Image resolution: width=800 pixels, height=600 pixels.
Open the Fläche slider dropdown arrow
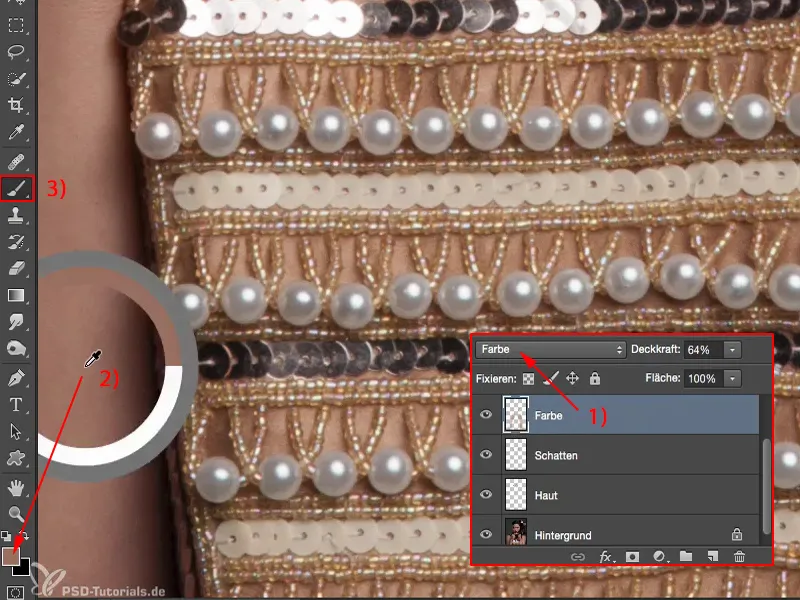[x=733, y=379]
